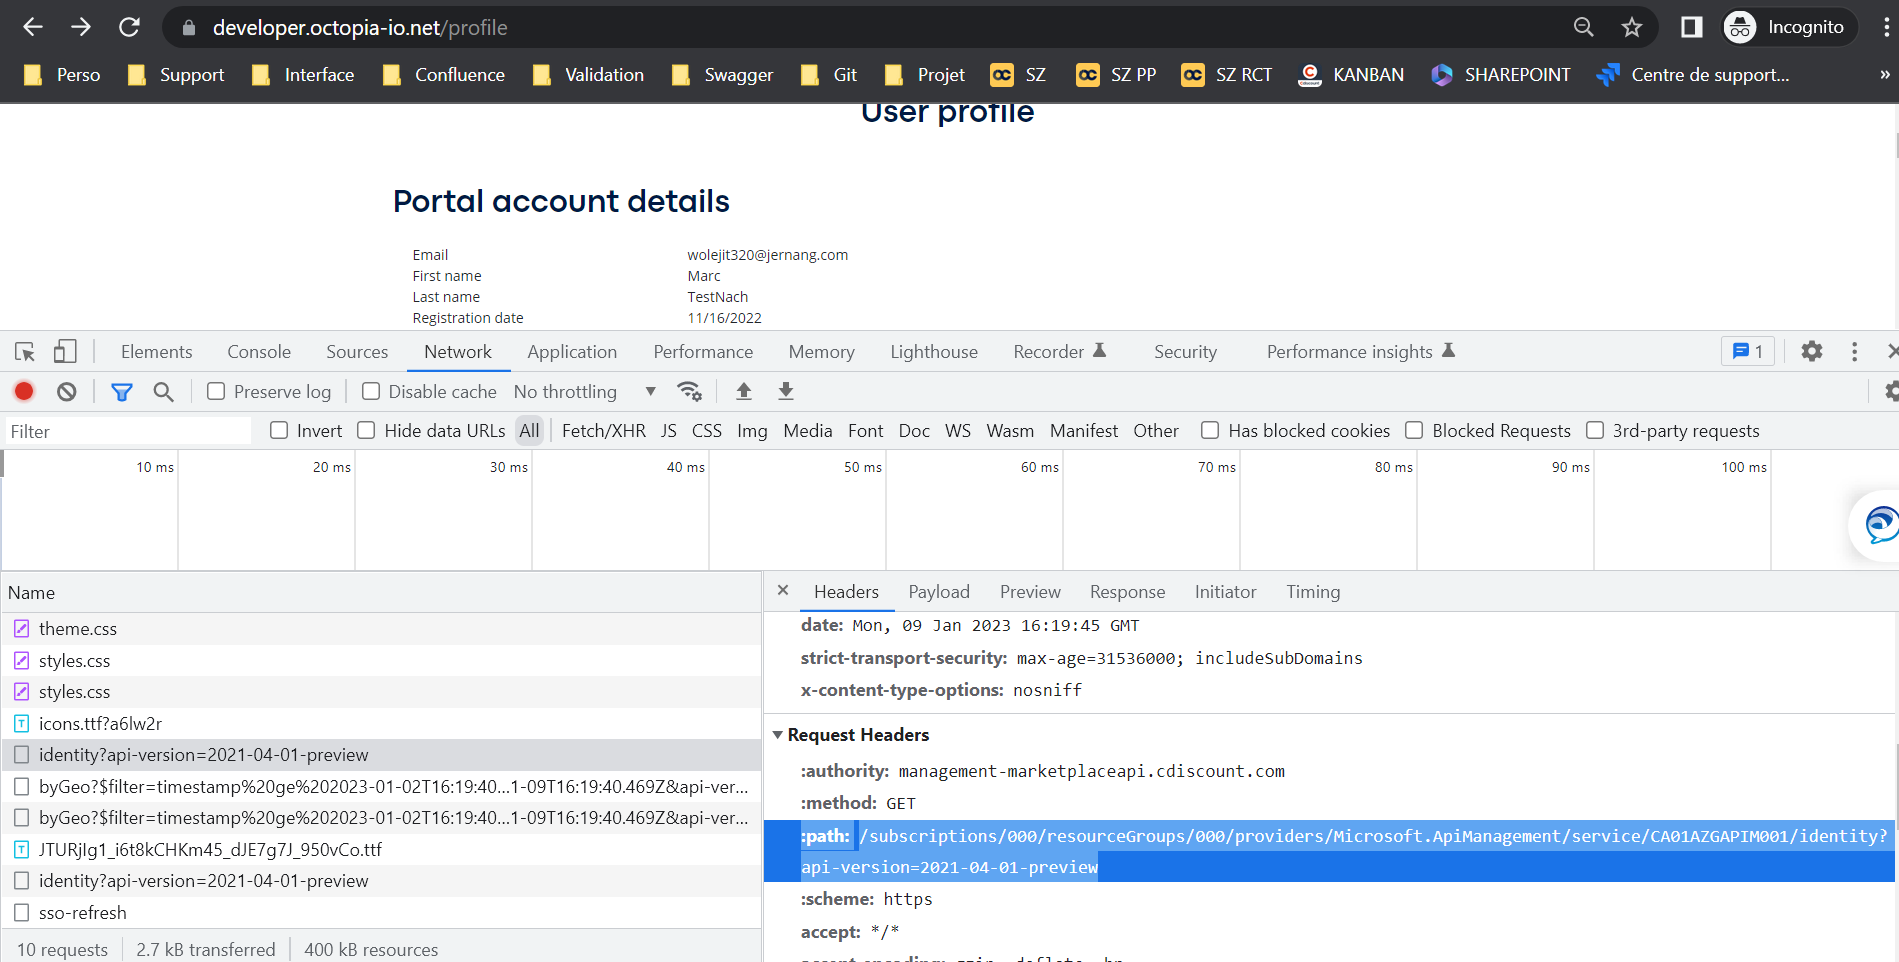Open the Lighthouse tab

click(x=934, y=352)
